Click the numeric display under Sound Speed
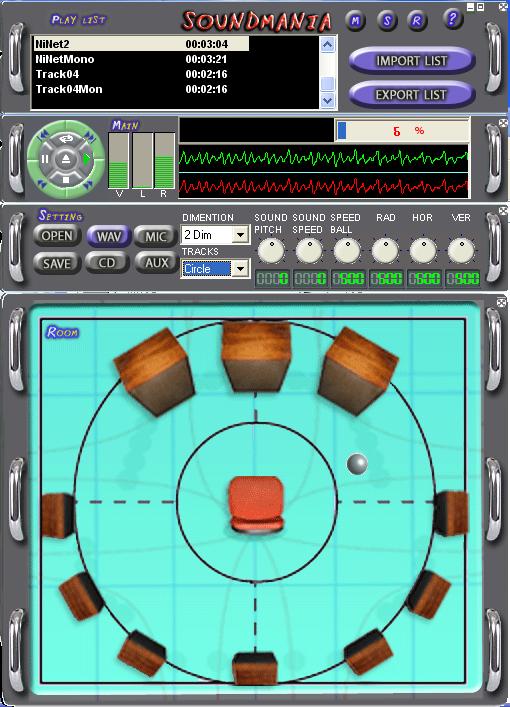Screen dimensions: 510x707 [310, 279]
